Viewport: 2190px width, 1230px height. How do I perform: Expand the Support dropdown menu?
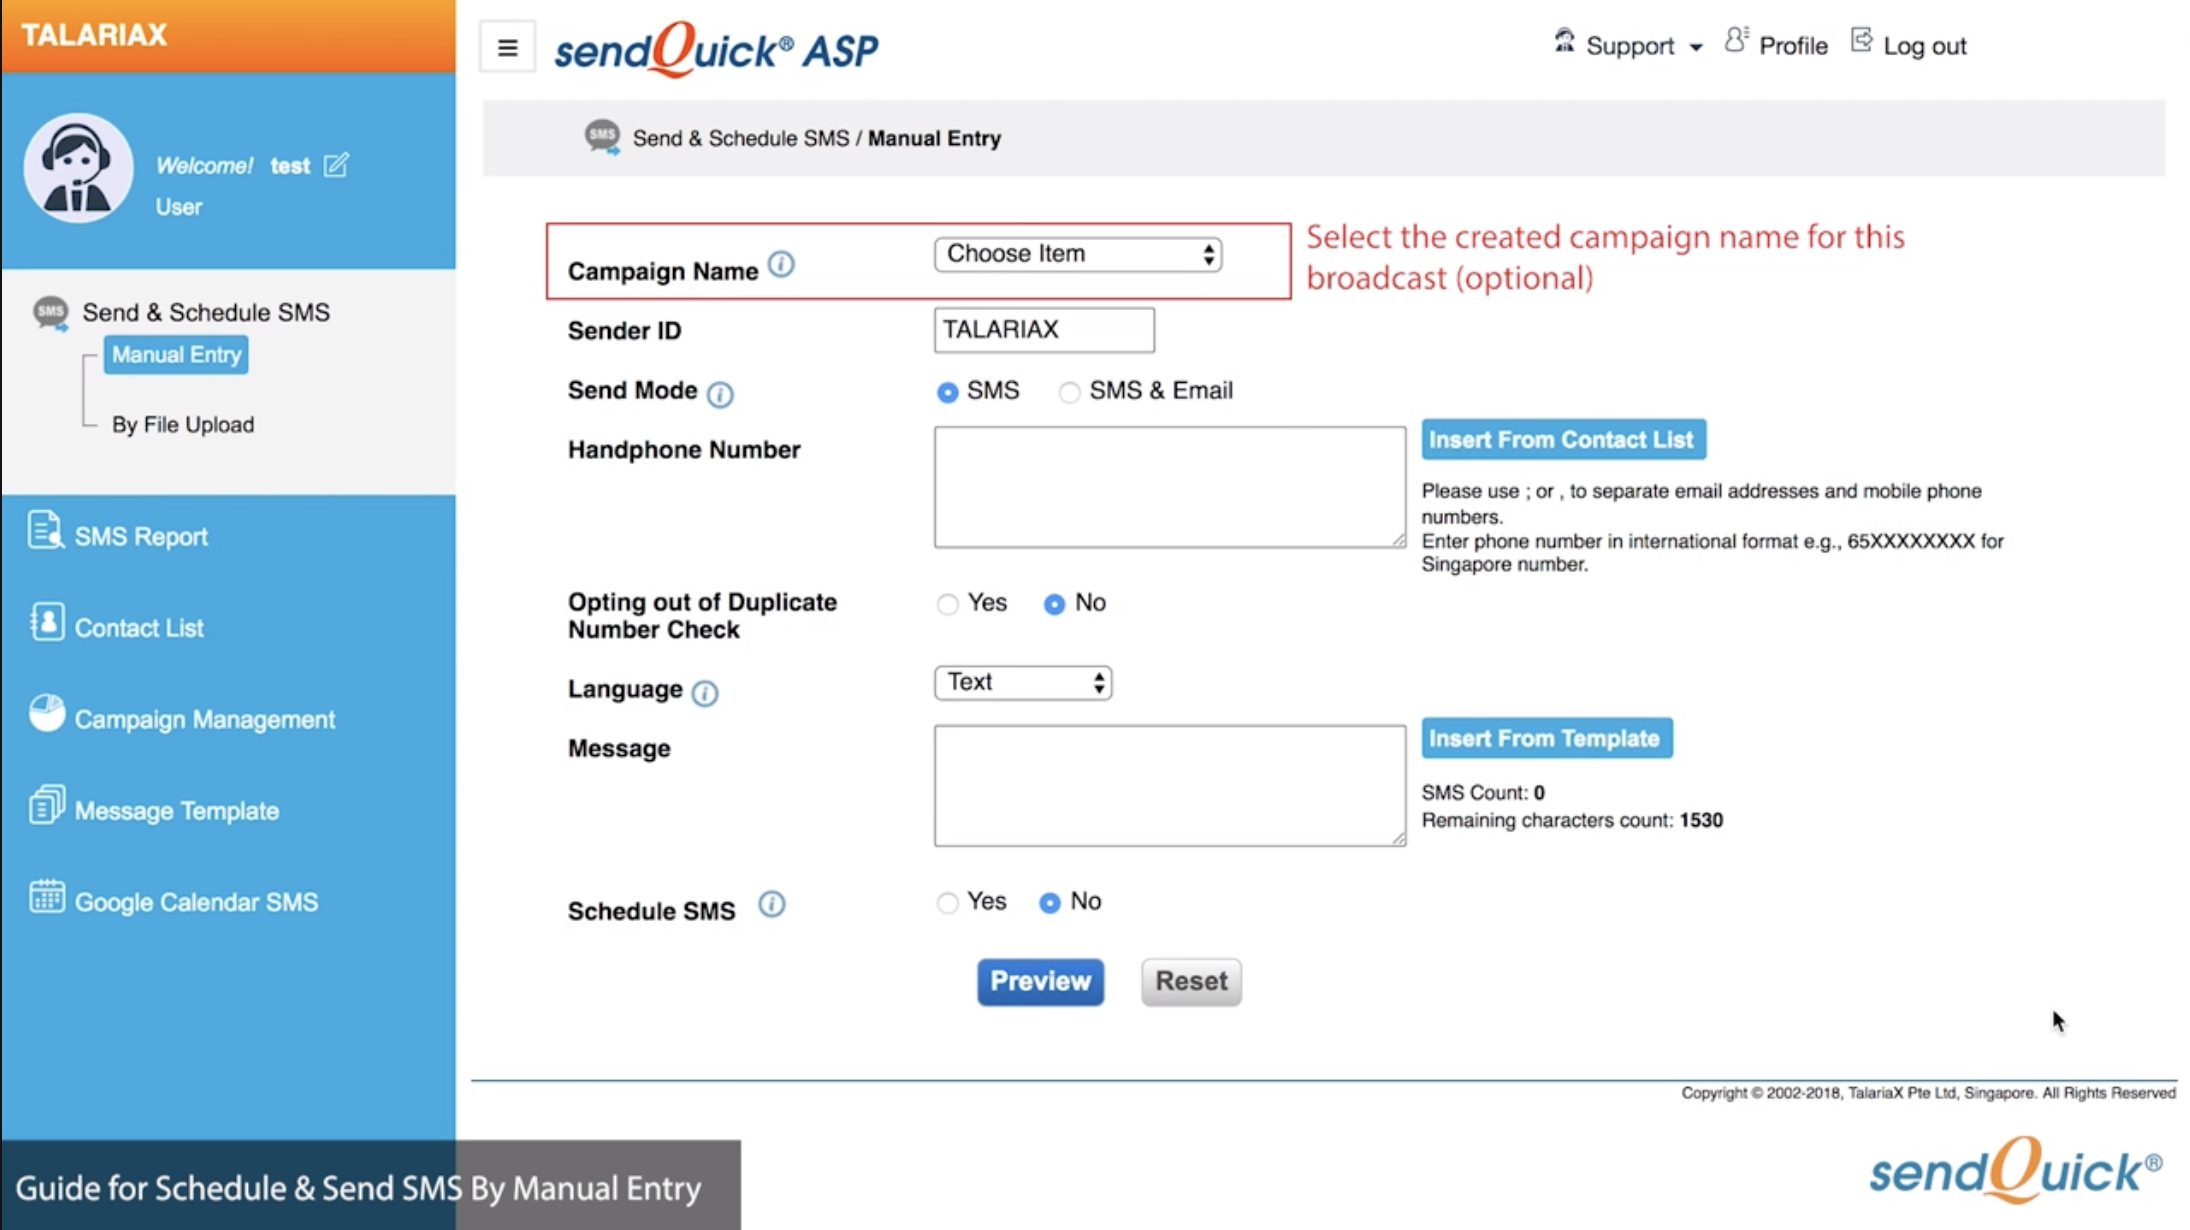(1644, 46)
